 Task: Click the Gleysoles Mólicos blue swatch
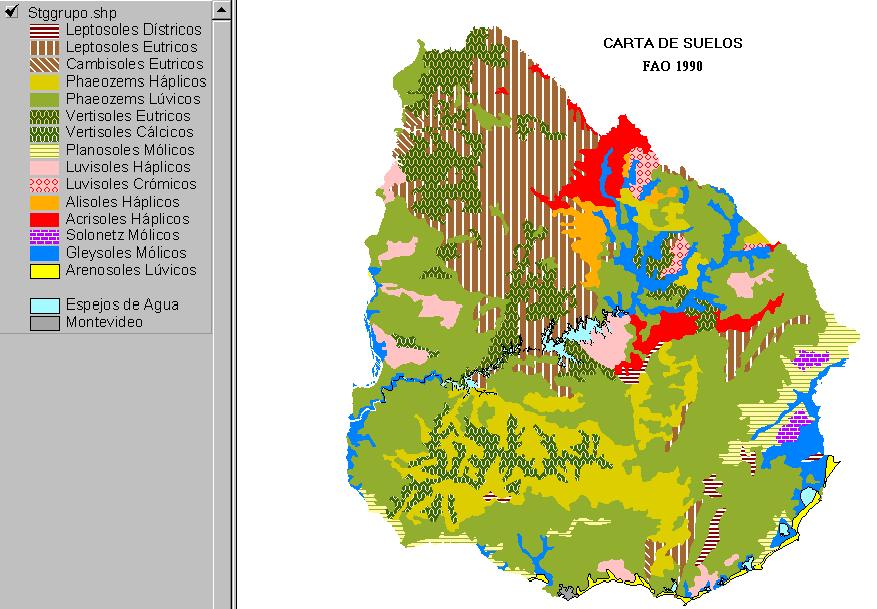(45, 253)
